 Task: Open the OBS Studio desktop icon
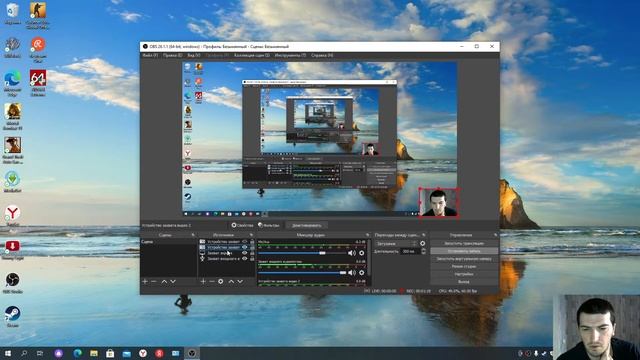(12, 283)
